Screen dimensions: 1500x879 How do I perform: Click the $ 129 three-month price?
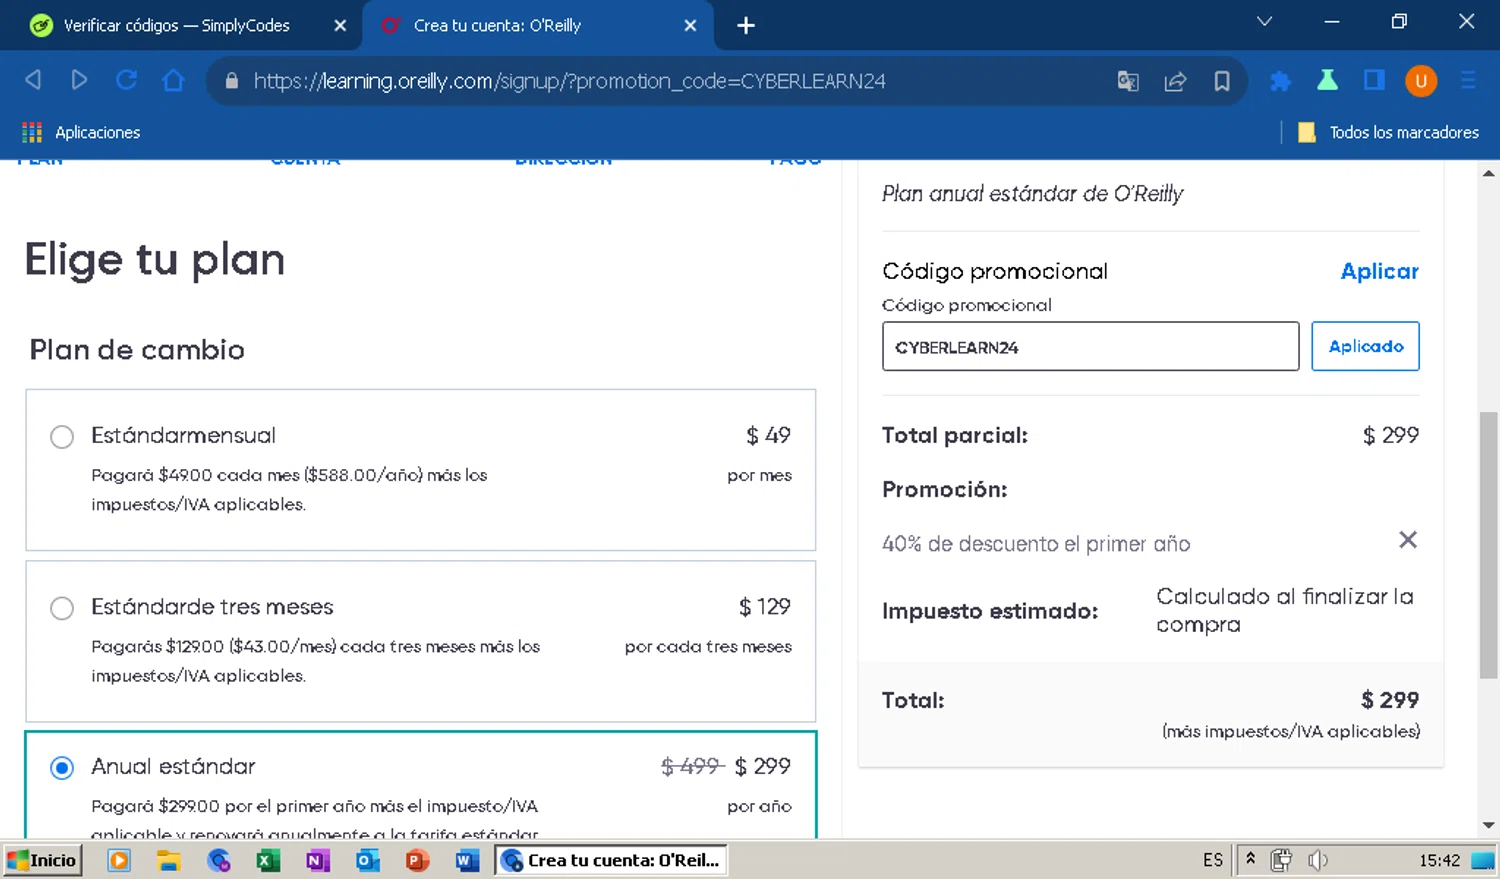tap(765, 606)
